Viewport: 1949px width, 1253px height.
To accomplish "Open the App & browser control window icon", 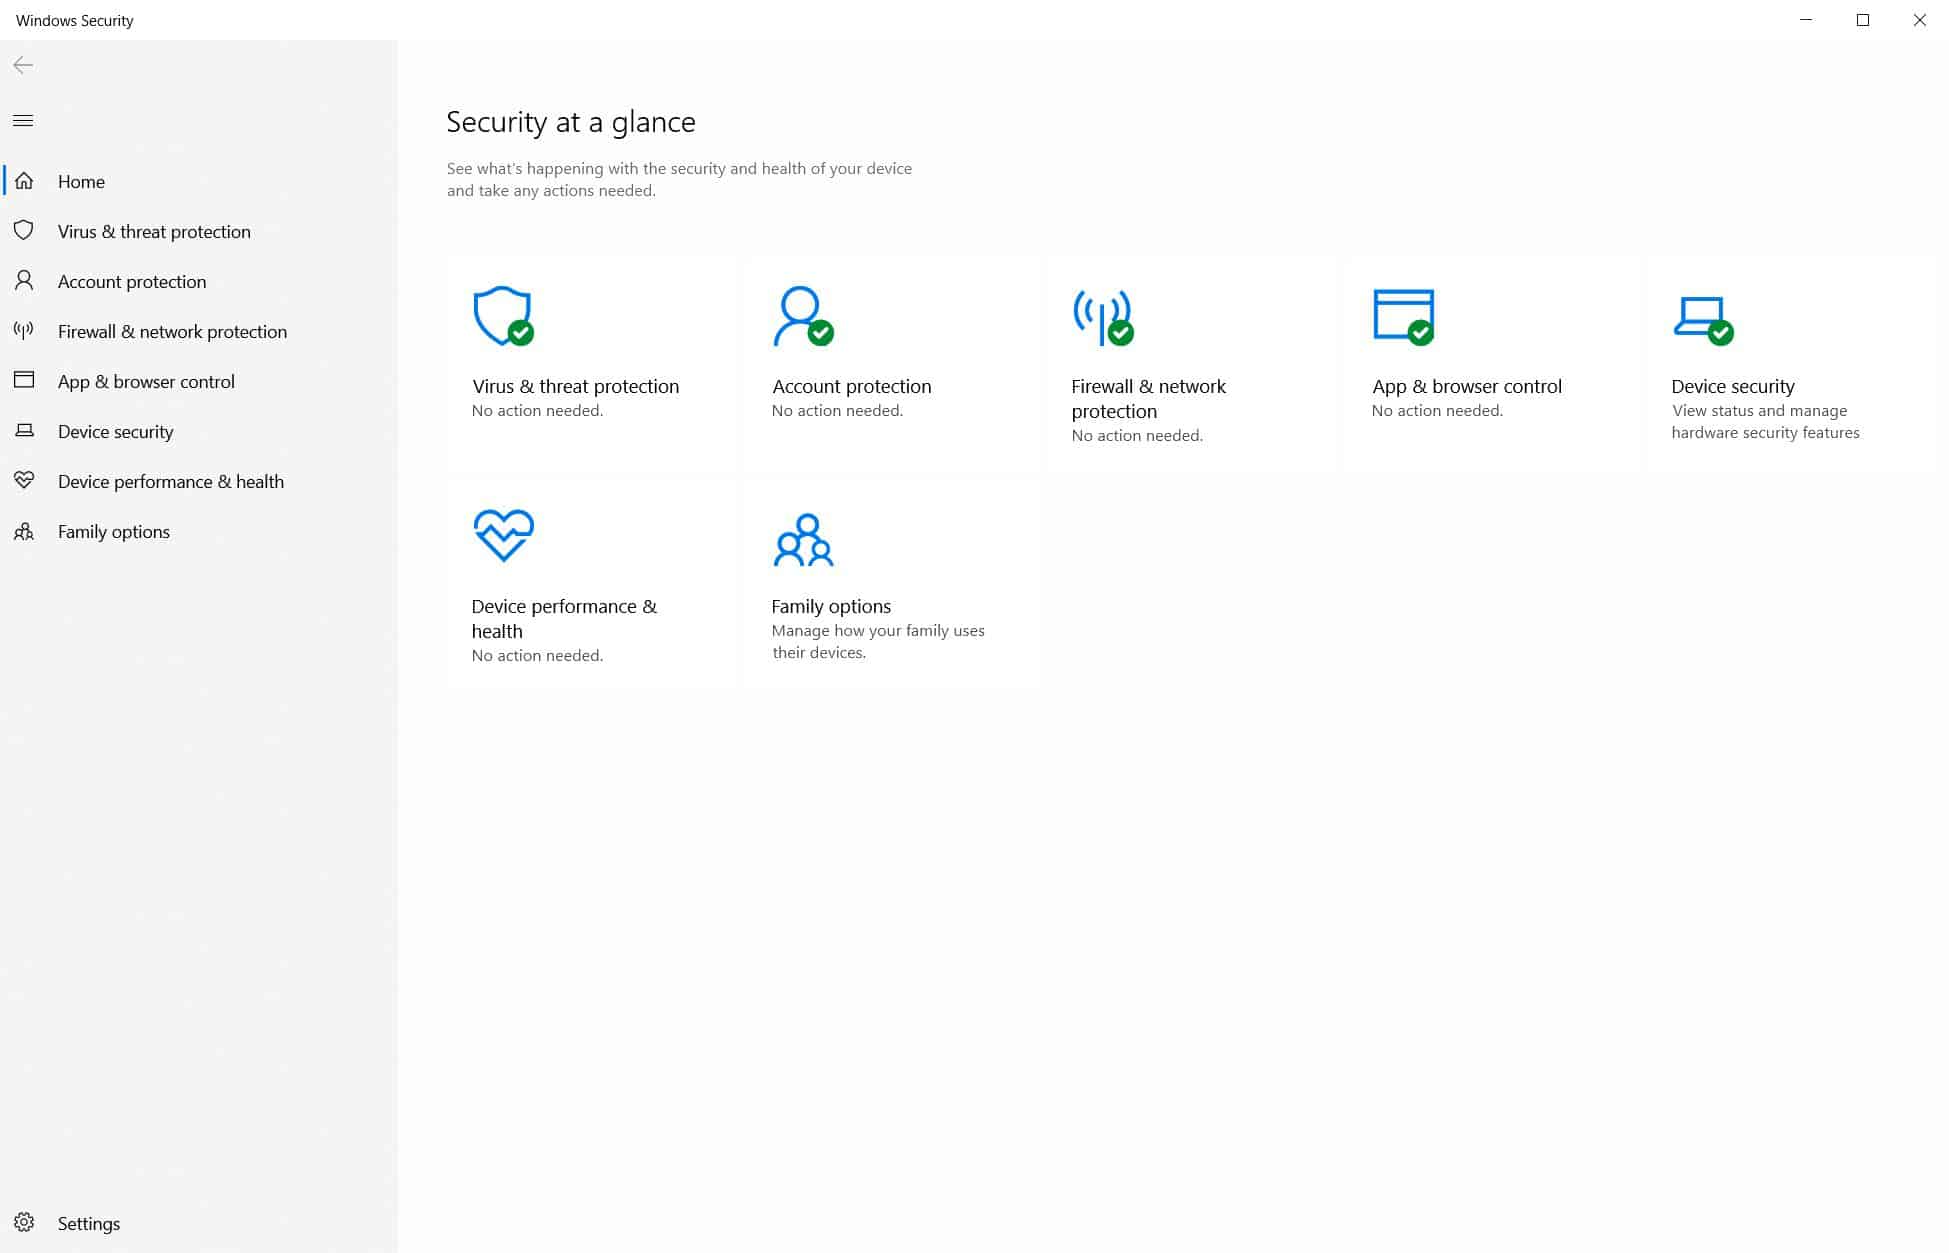I will pos(1403,316).
